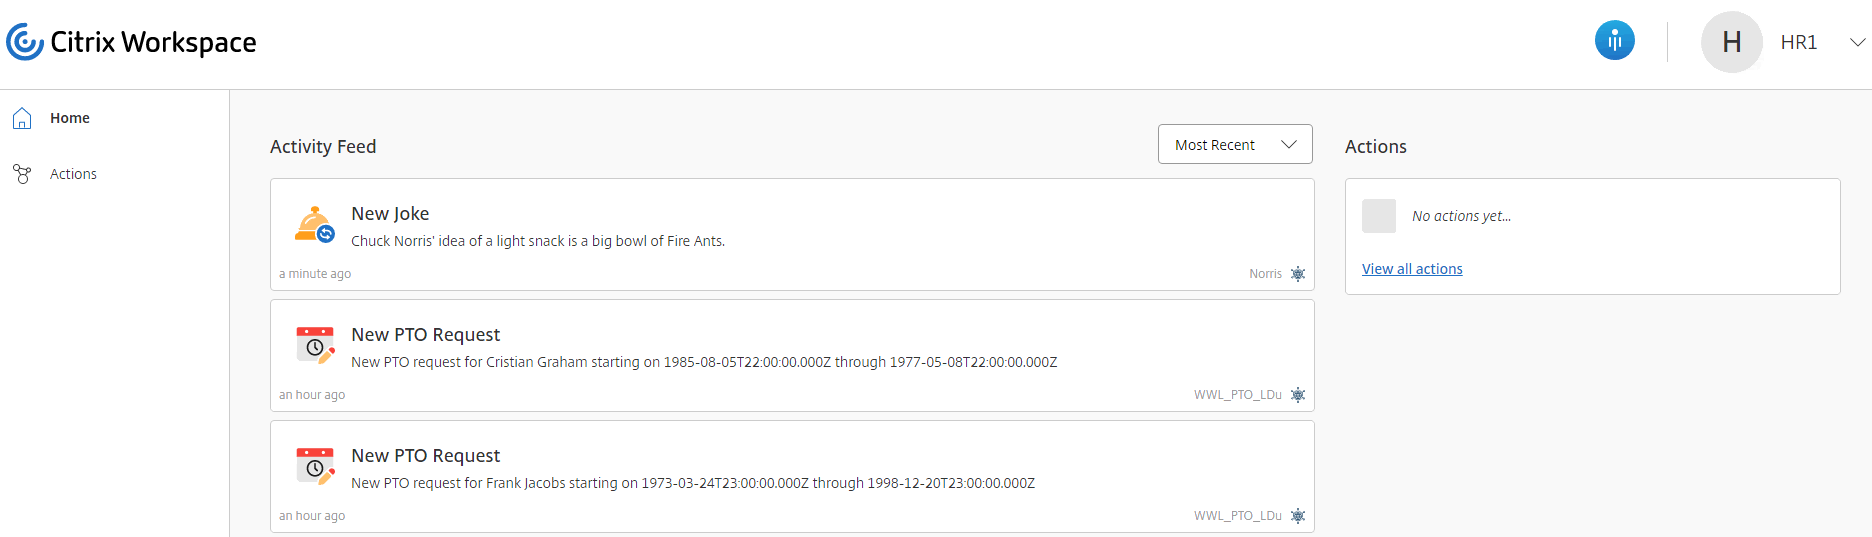Click gear icon on Frank Jacobs card
Viewport: 1872px width, 537px height.
point(1298,516)
